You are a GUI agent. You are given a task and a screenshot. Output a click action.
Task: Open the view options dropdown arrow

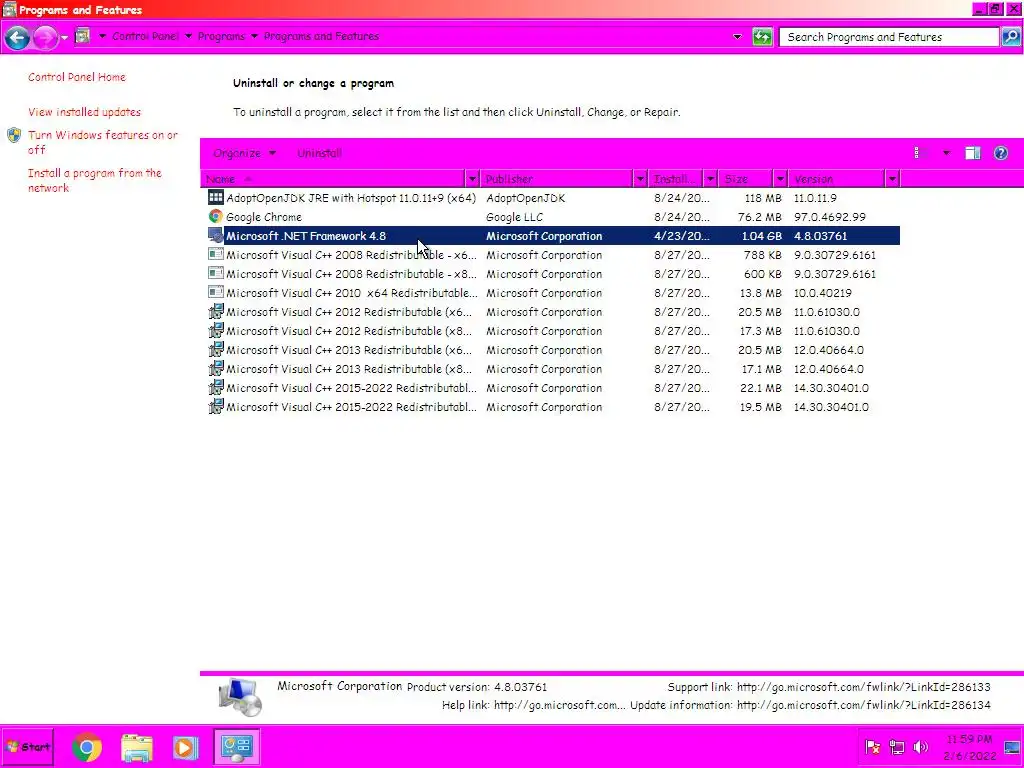pyautogui.click(x=946, y=153)
